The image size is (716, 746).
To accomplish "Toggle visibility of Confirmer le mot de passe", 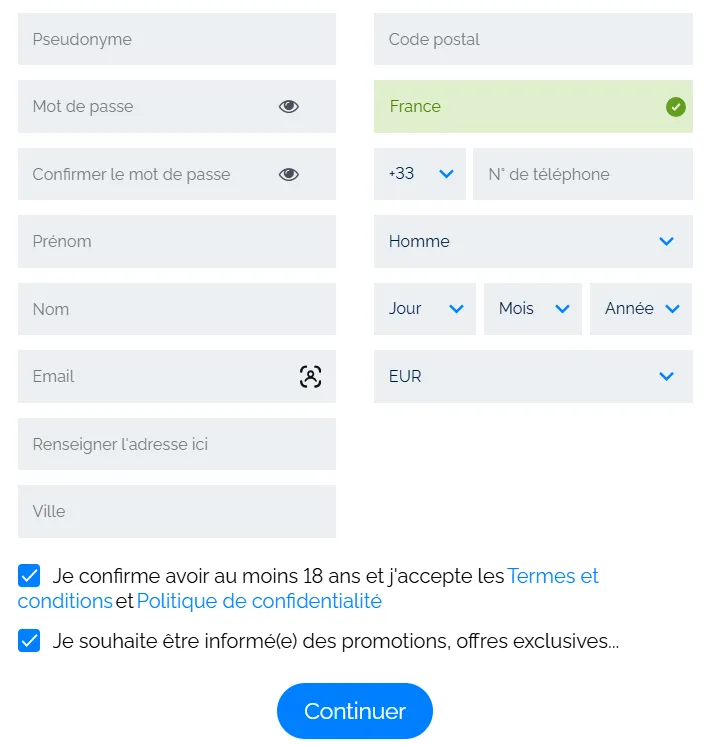I will click(x=289, y=174).
